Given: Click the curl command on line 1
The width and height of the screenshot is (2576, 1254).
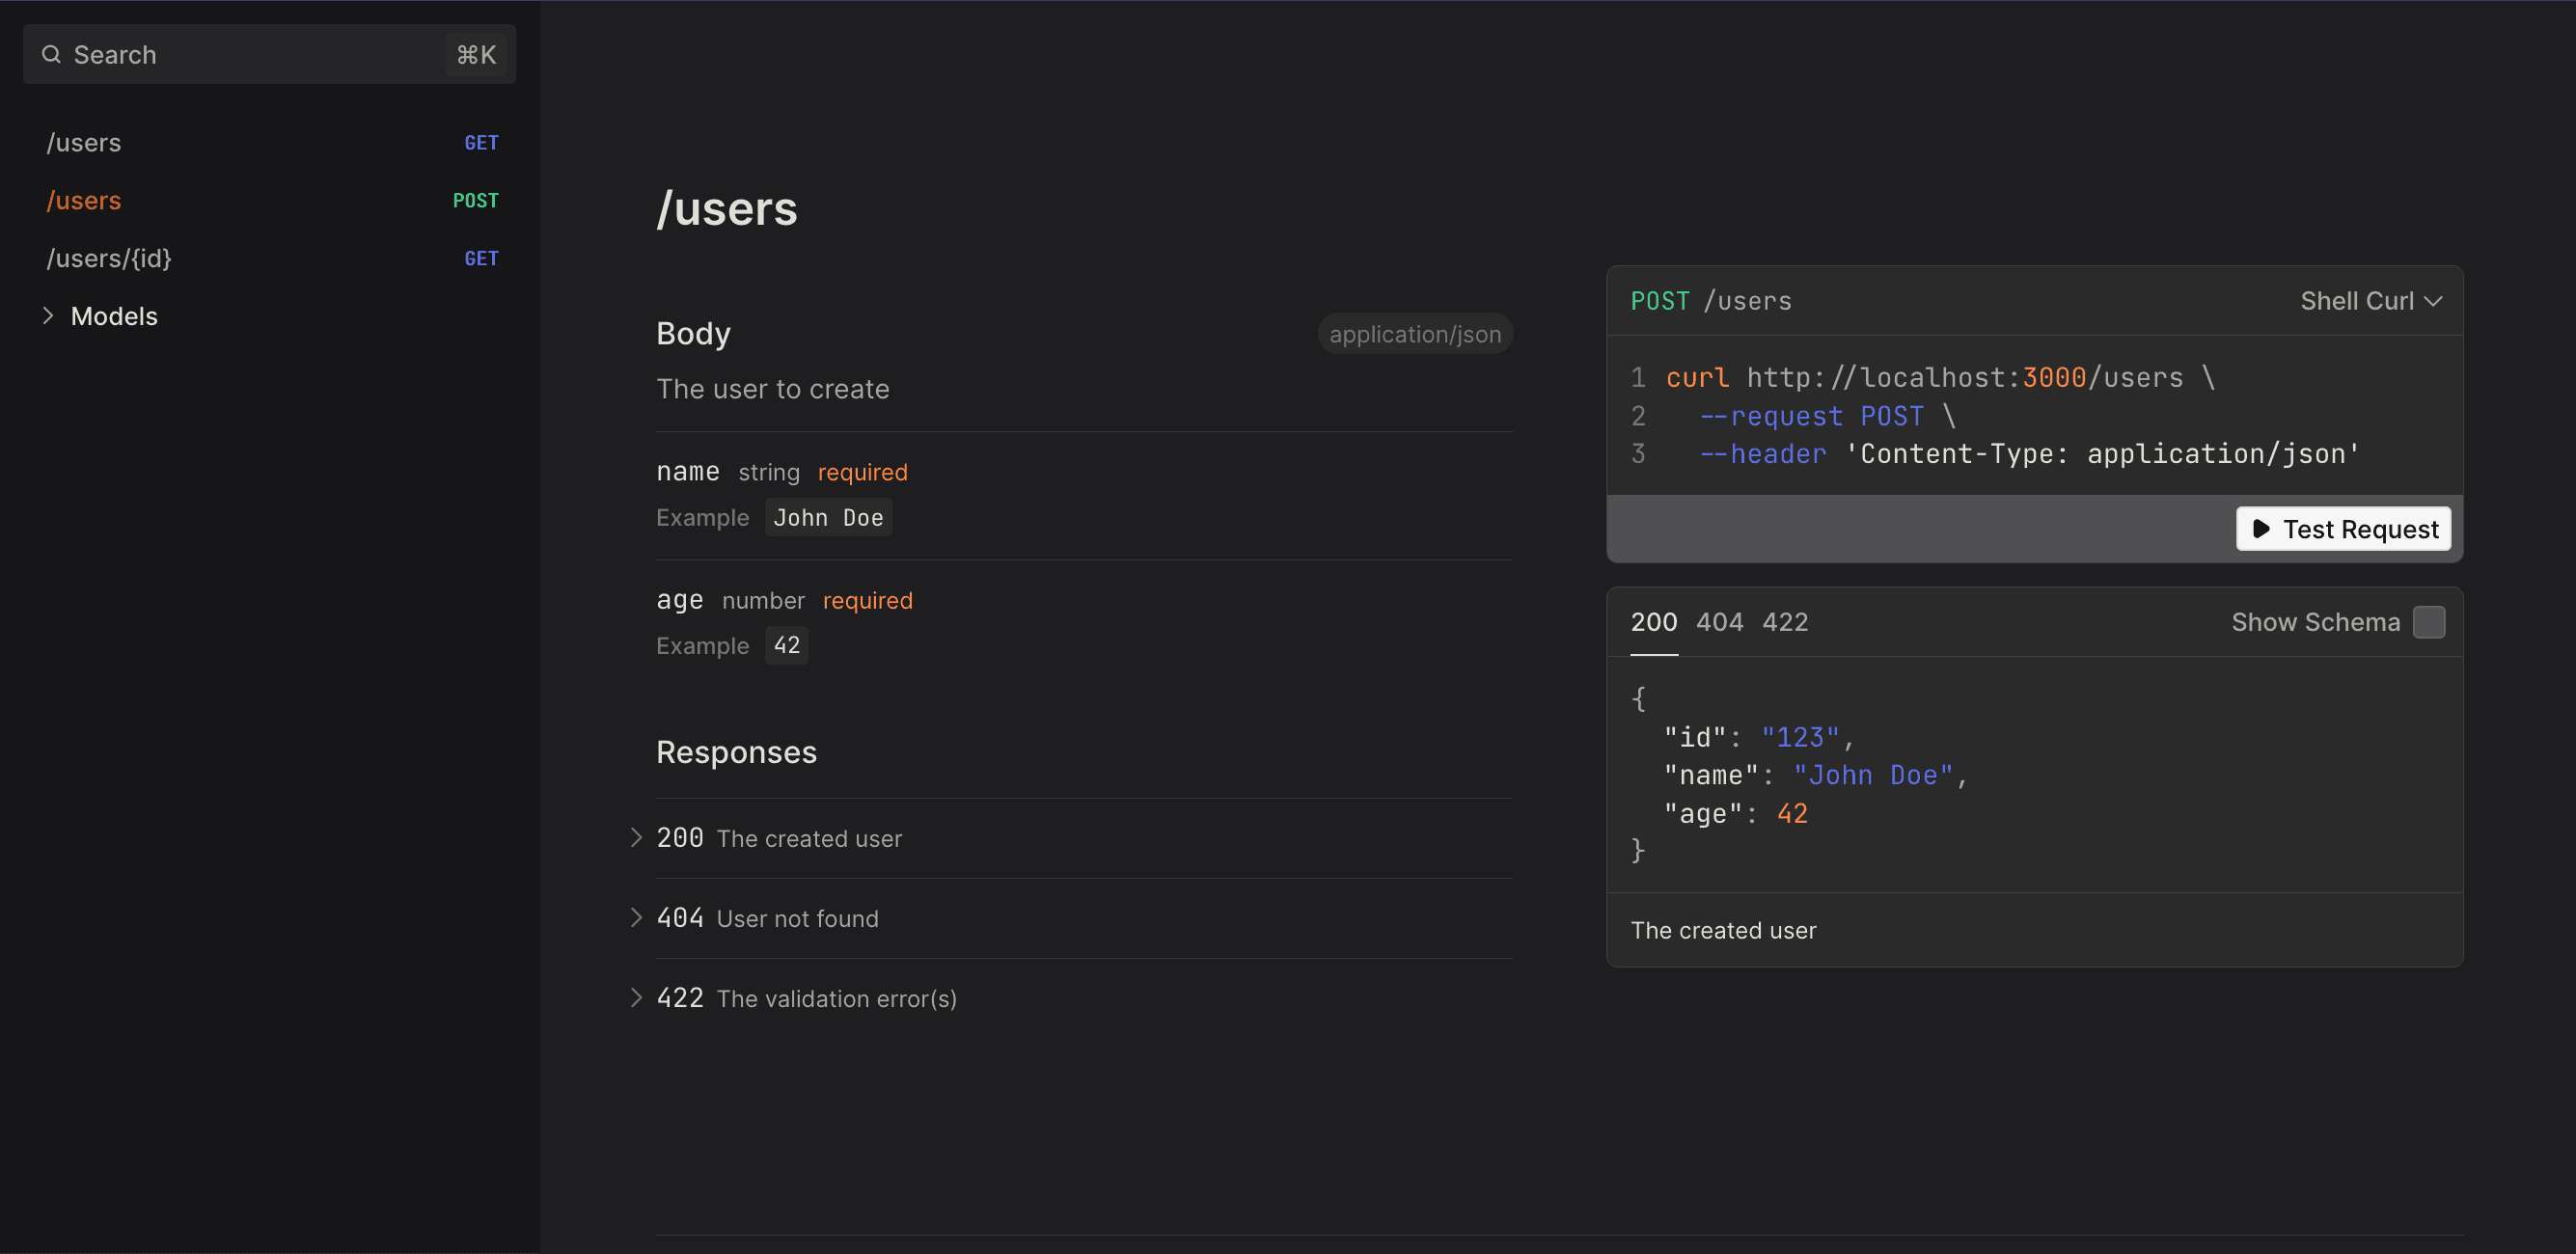Looking at the screenshot, I should [x=1940, y=378].
